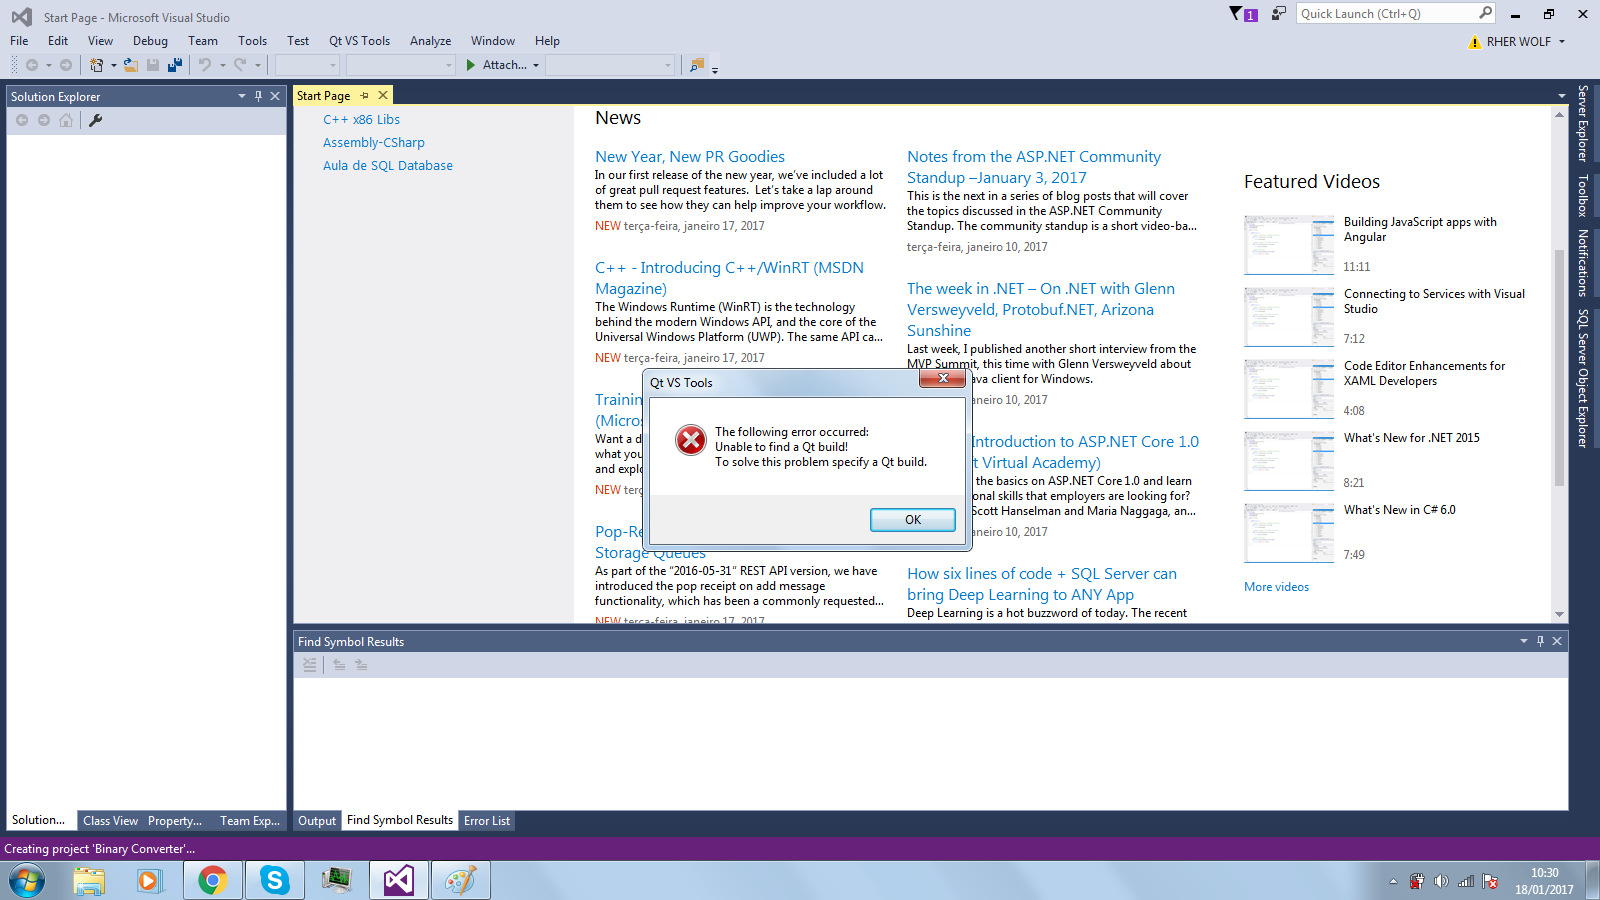1600x900 pixels.
Task: Open the Team Explorer bottom tab
Action: (x=250, y=821)
